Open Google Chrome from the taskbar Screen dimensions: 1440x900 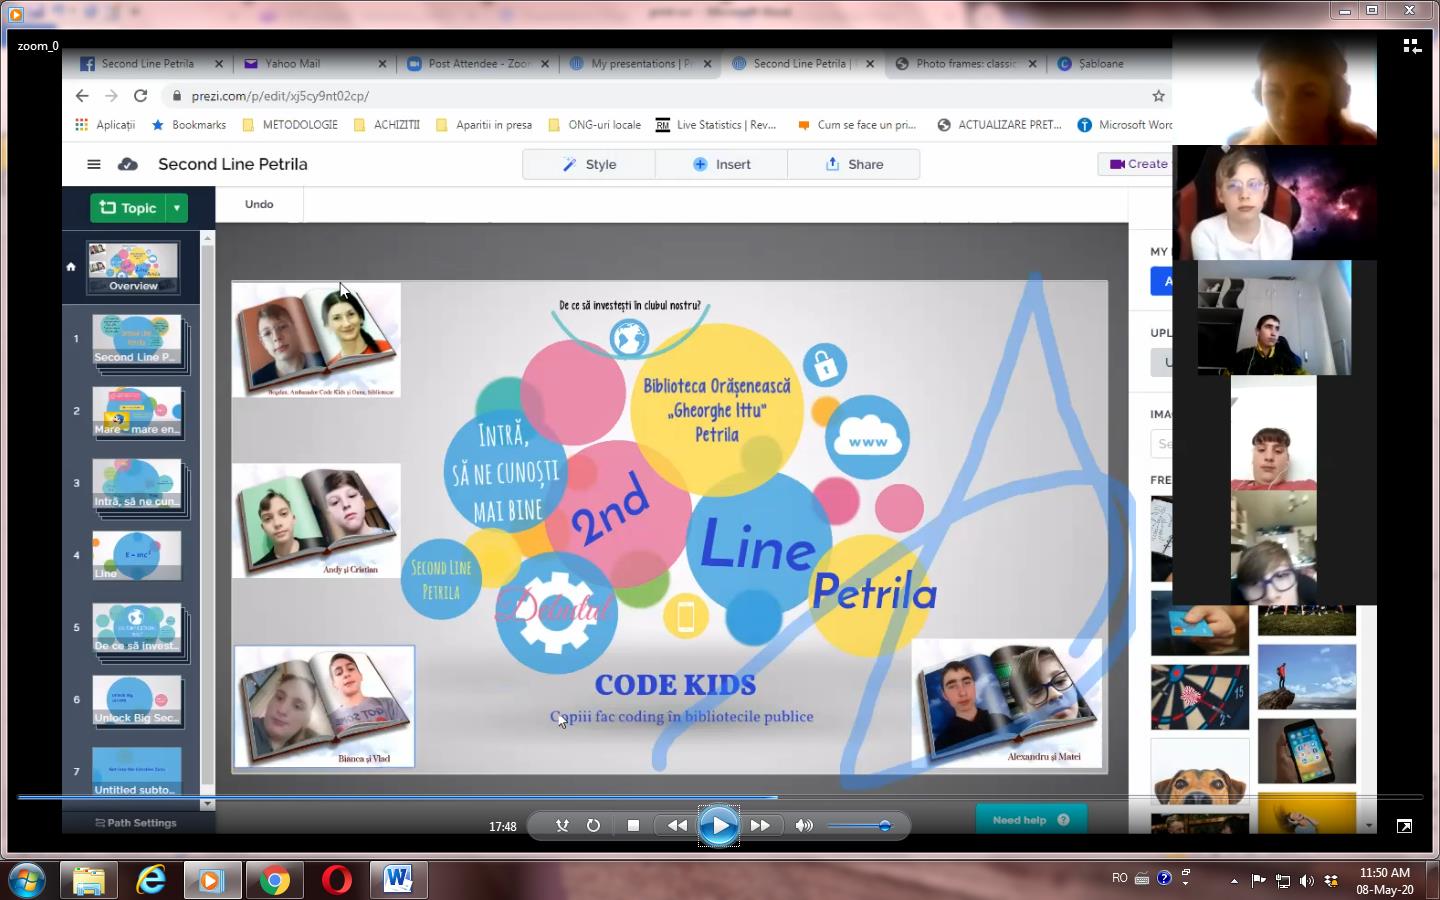tap(274, 880)
